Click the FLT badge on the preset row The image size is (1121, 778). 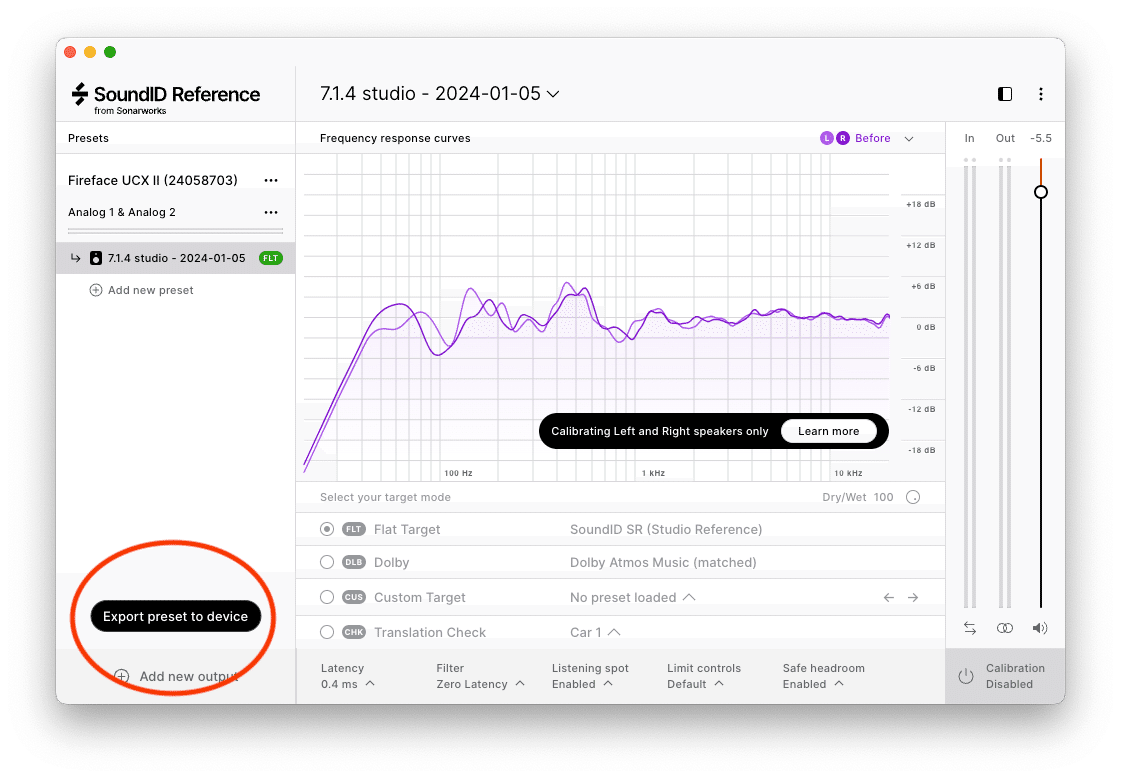click(x=271, y=258)
